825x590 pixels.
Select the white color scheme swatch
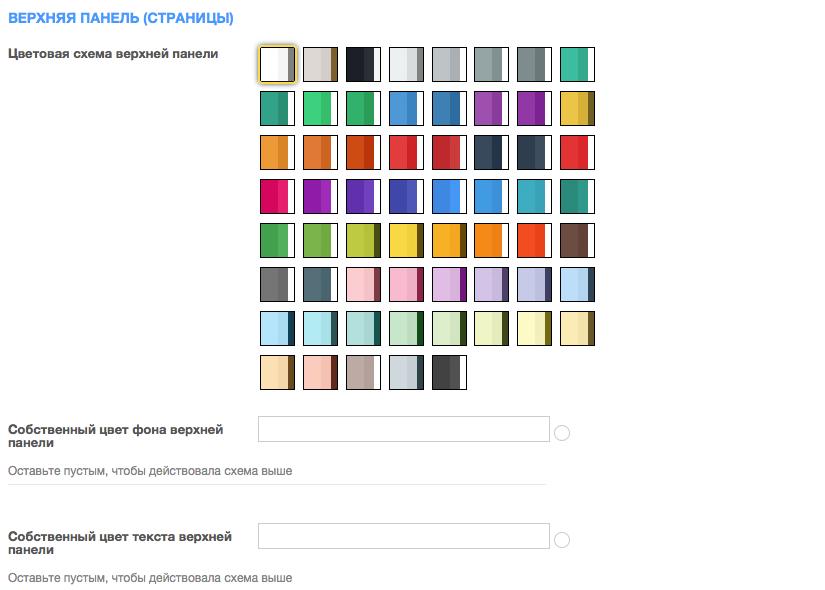[277, 64]
